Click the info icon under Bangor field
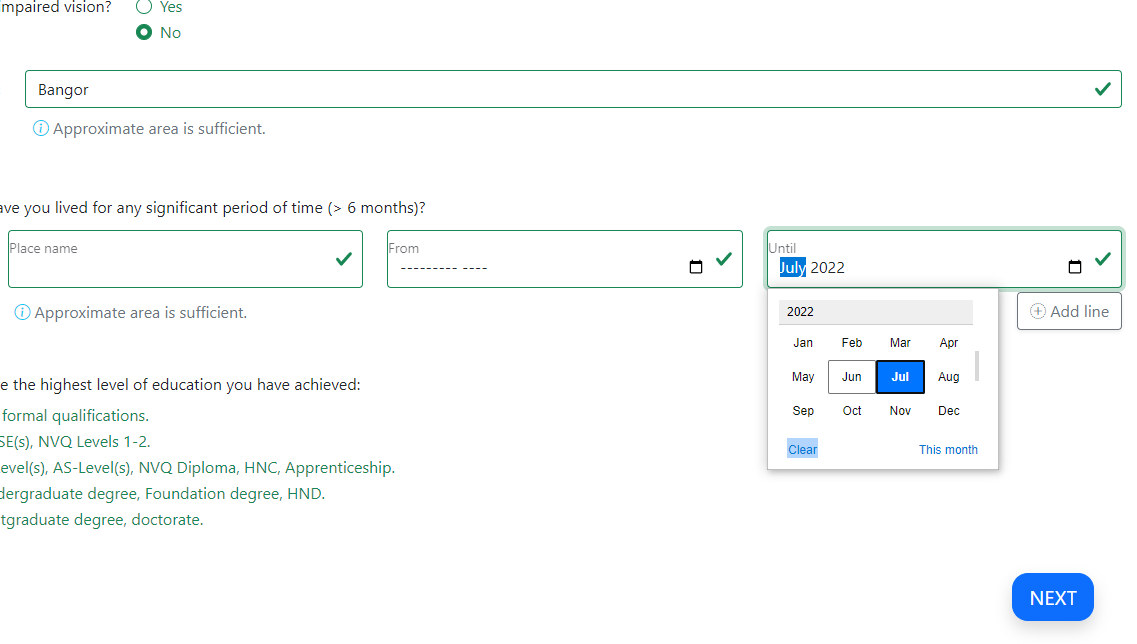1137x644 pixels. 41,128
